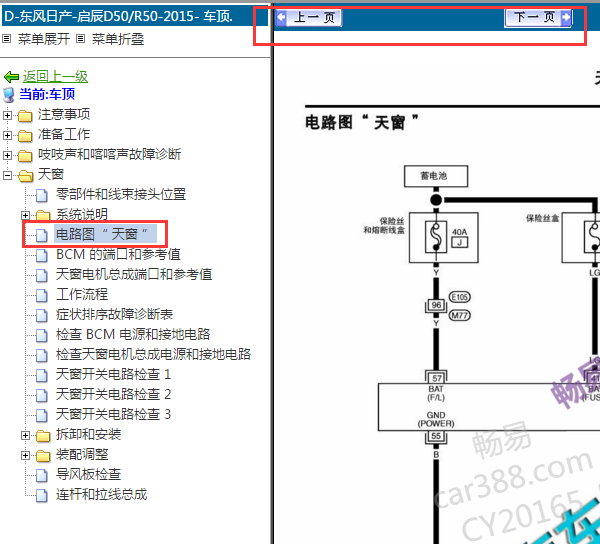Select the 系统说明 tree label
The image size is (600, 544).
coord(82,214)
